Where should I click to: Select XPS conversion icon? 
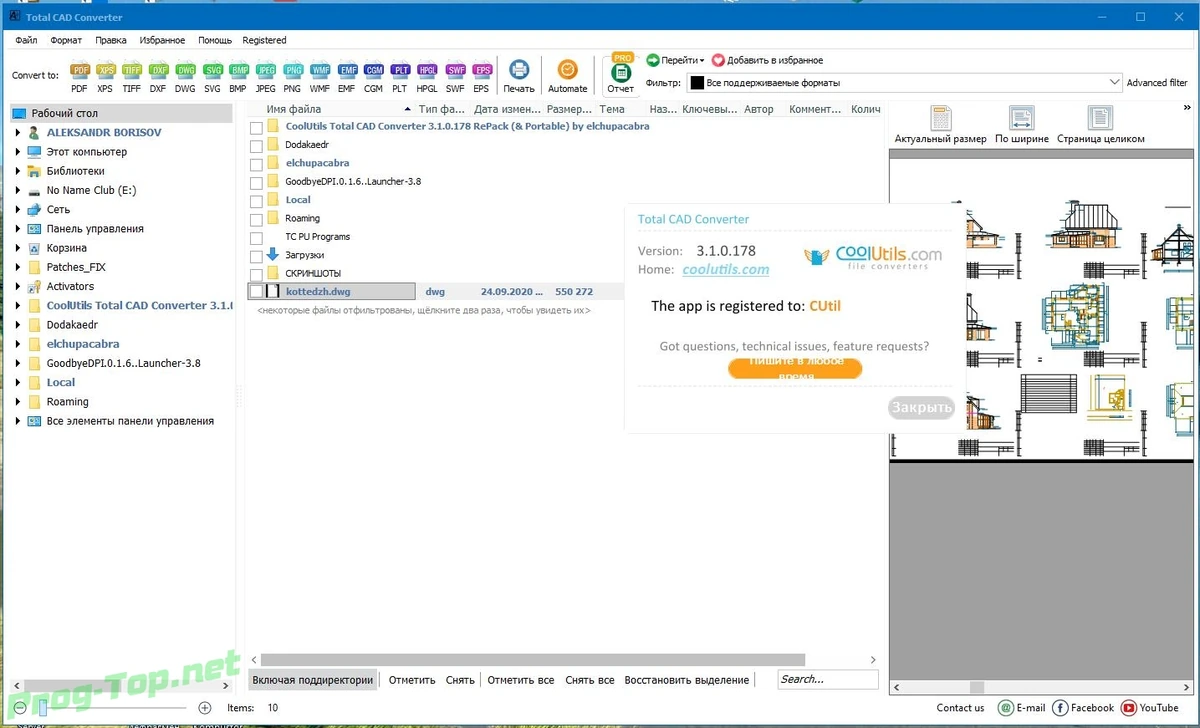pyautogui.click(x=105, y=71)
